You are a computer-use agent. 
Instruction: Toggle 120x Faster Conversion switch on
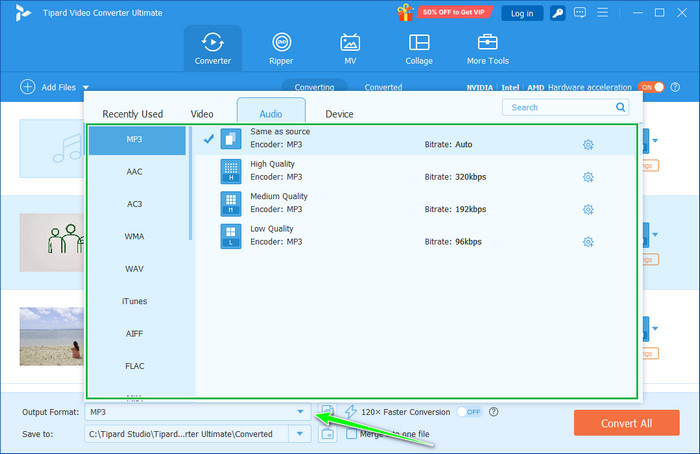tap(470, 412)
